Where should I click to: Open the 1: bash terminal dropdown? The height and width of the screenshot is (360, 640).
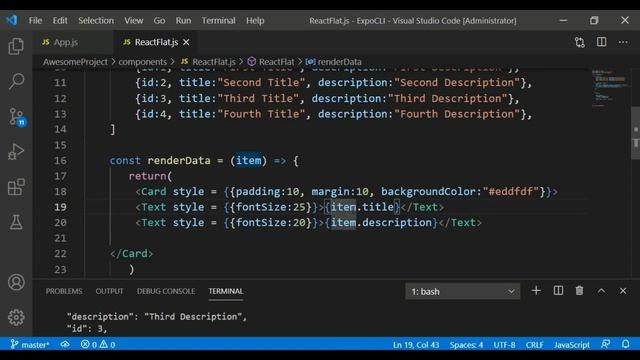[462, 291]
